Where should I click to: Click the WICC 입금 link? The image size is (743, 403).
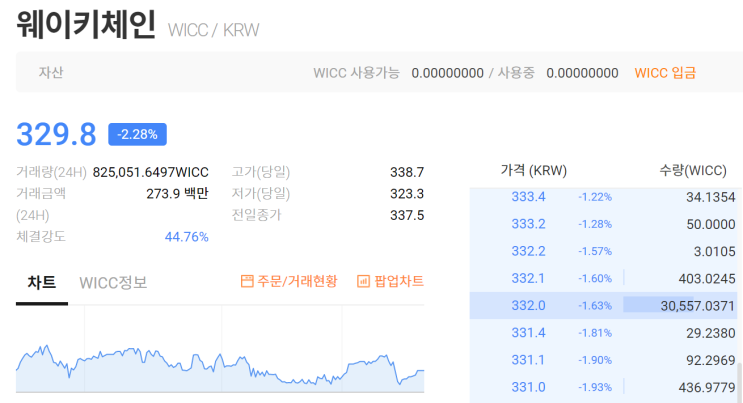tap(665, 73)
